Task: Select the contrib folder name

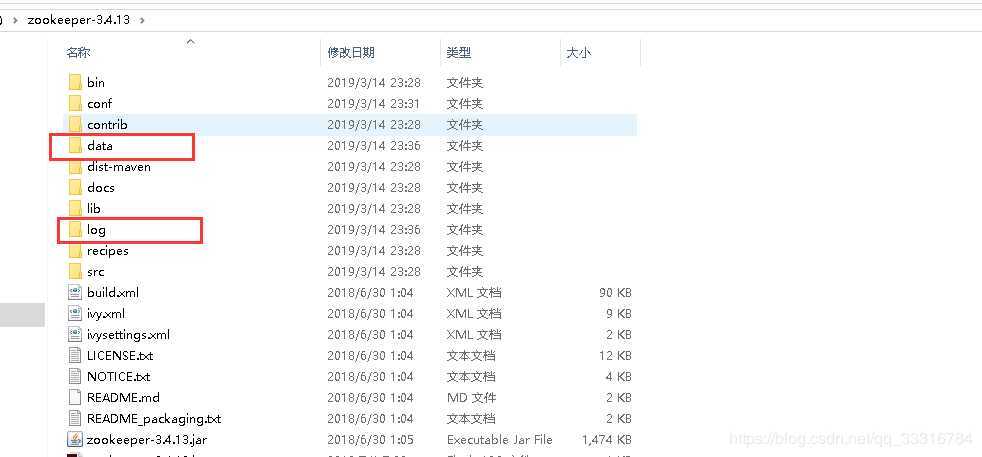Action: click(x=107, y=124)
